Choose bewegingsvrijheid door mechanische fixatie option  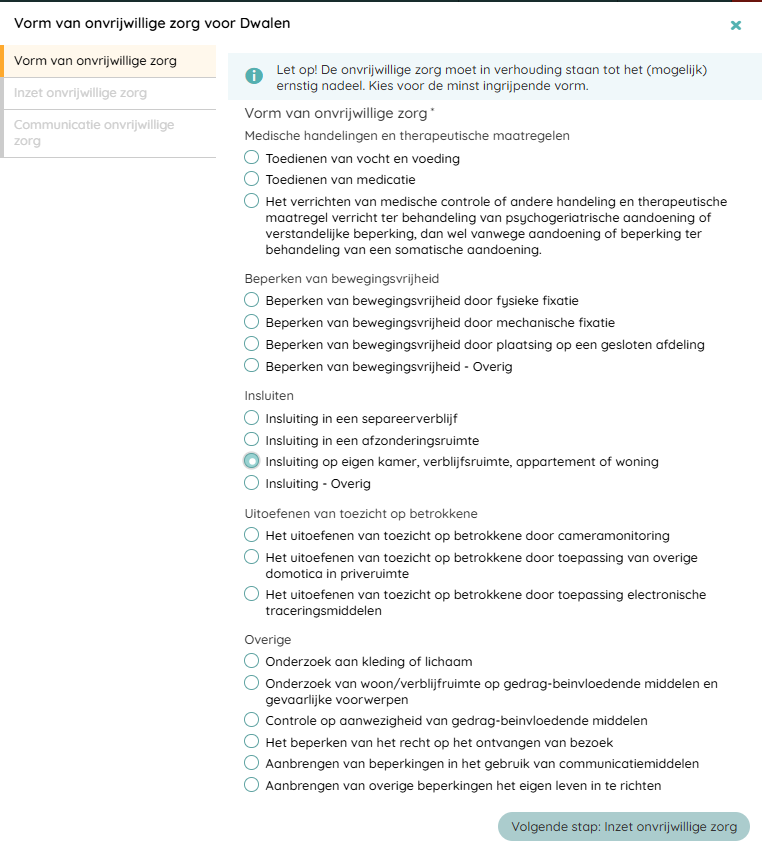[252, 322]
